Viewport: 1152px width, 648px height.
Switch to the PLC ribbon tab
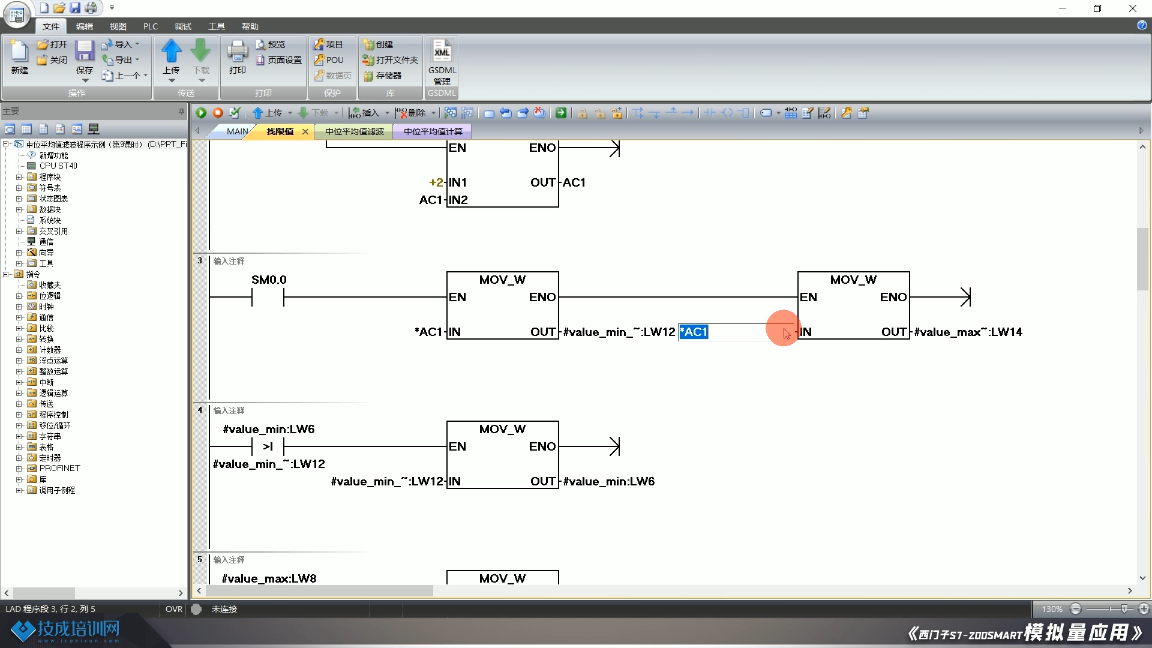point(151,26)
